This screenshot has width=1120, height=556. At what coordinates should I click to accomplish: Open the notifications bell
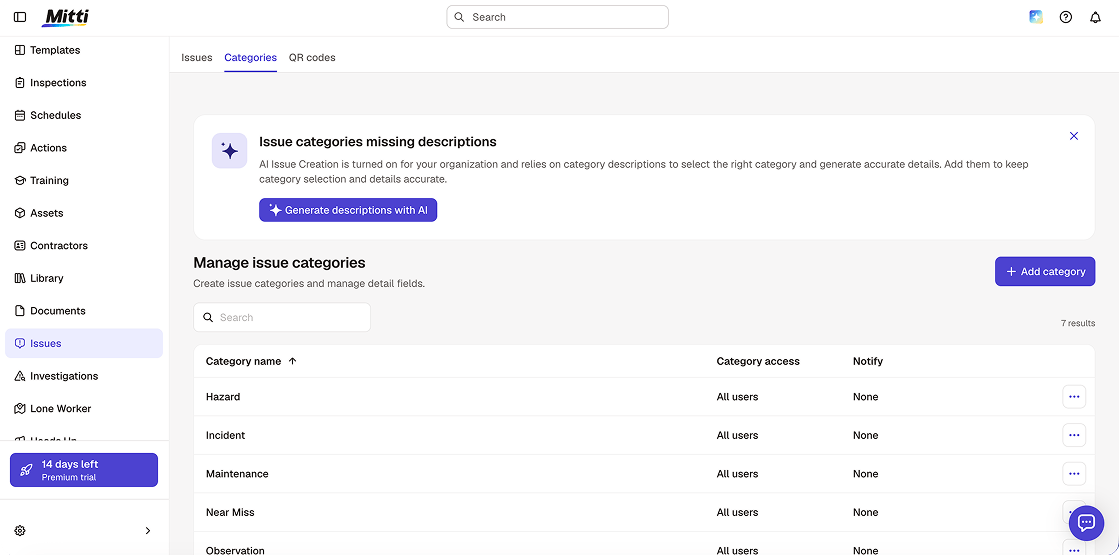point(1095,17)
